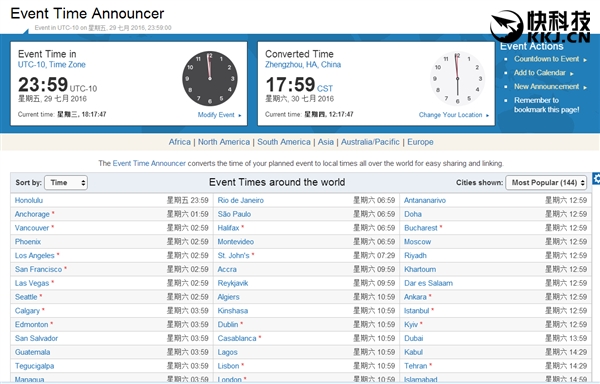Open the Event Time Announcer description link

pos(149,163)
